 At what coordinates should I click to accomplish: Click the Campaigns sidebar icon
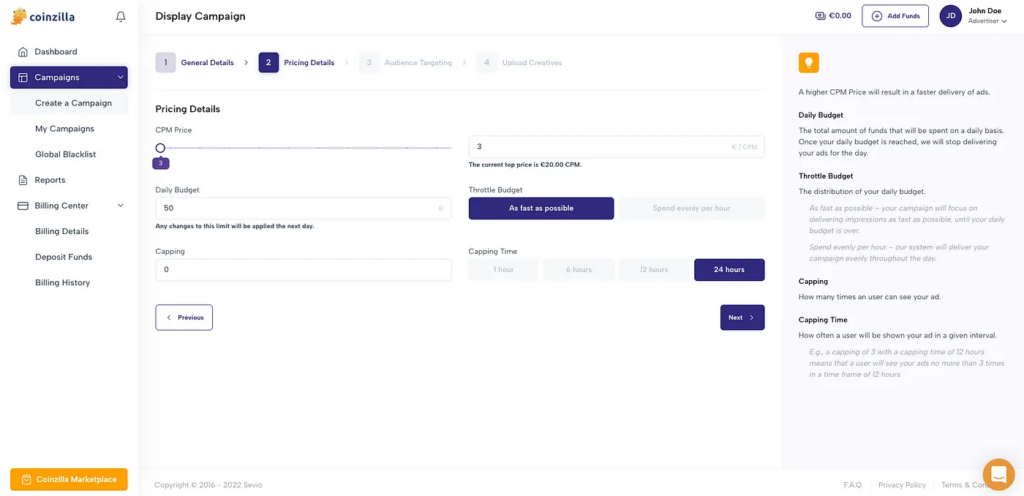click(23, 77)
